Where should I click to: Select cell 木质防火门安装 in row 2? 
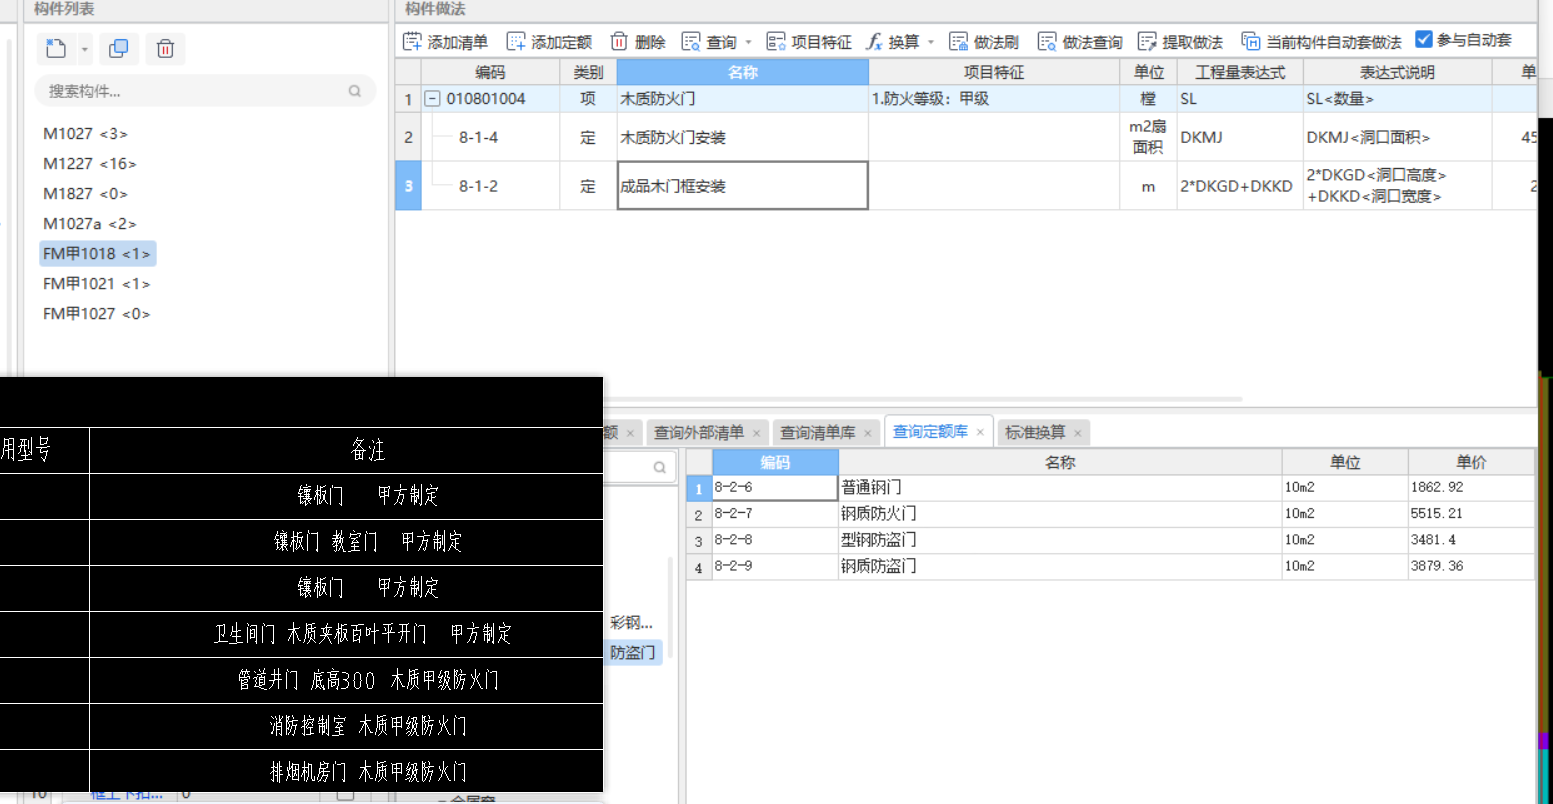coord(743,137)
